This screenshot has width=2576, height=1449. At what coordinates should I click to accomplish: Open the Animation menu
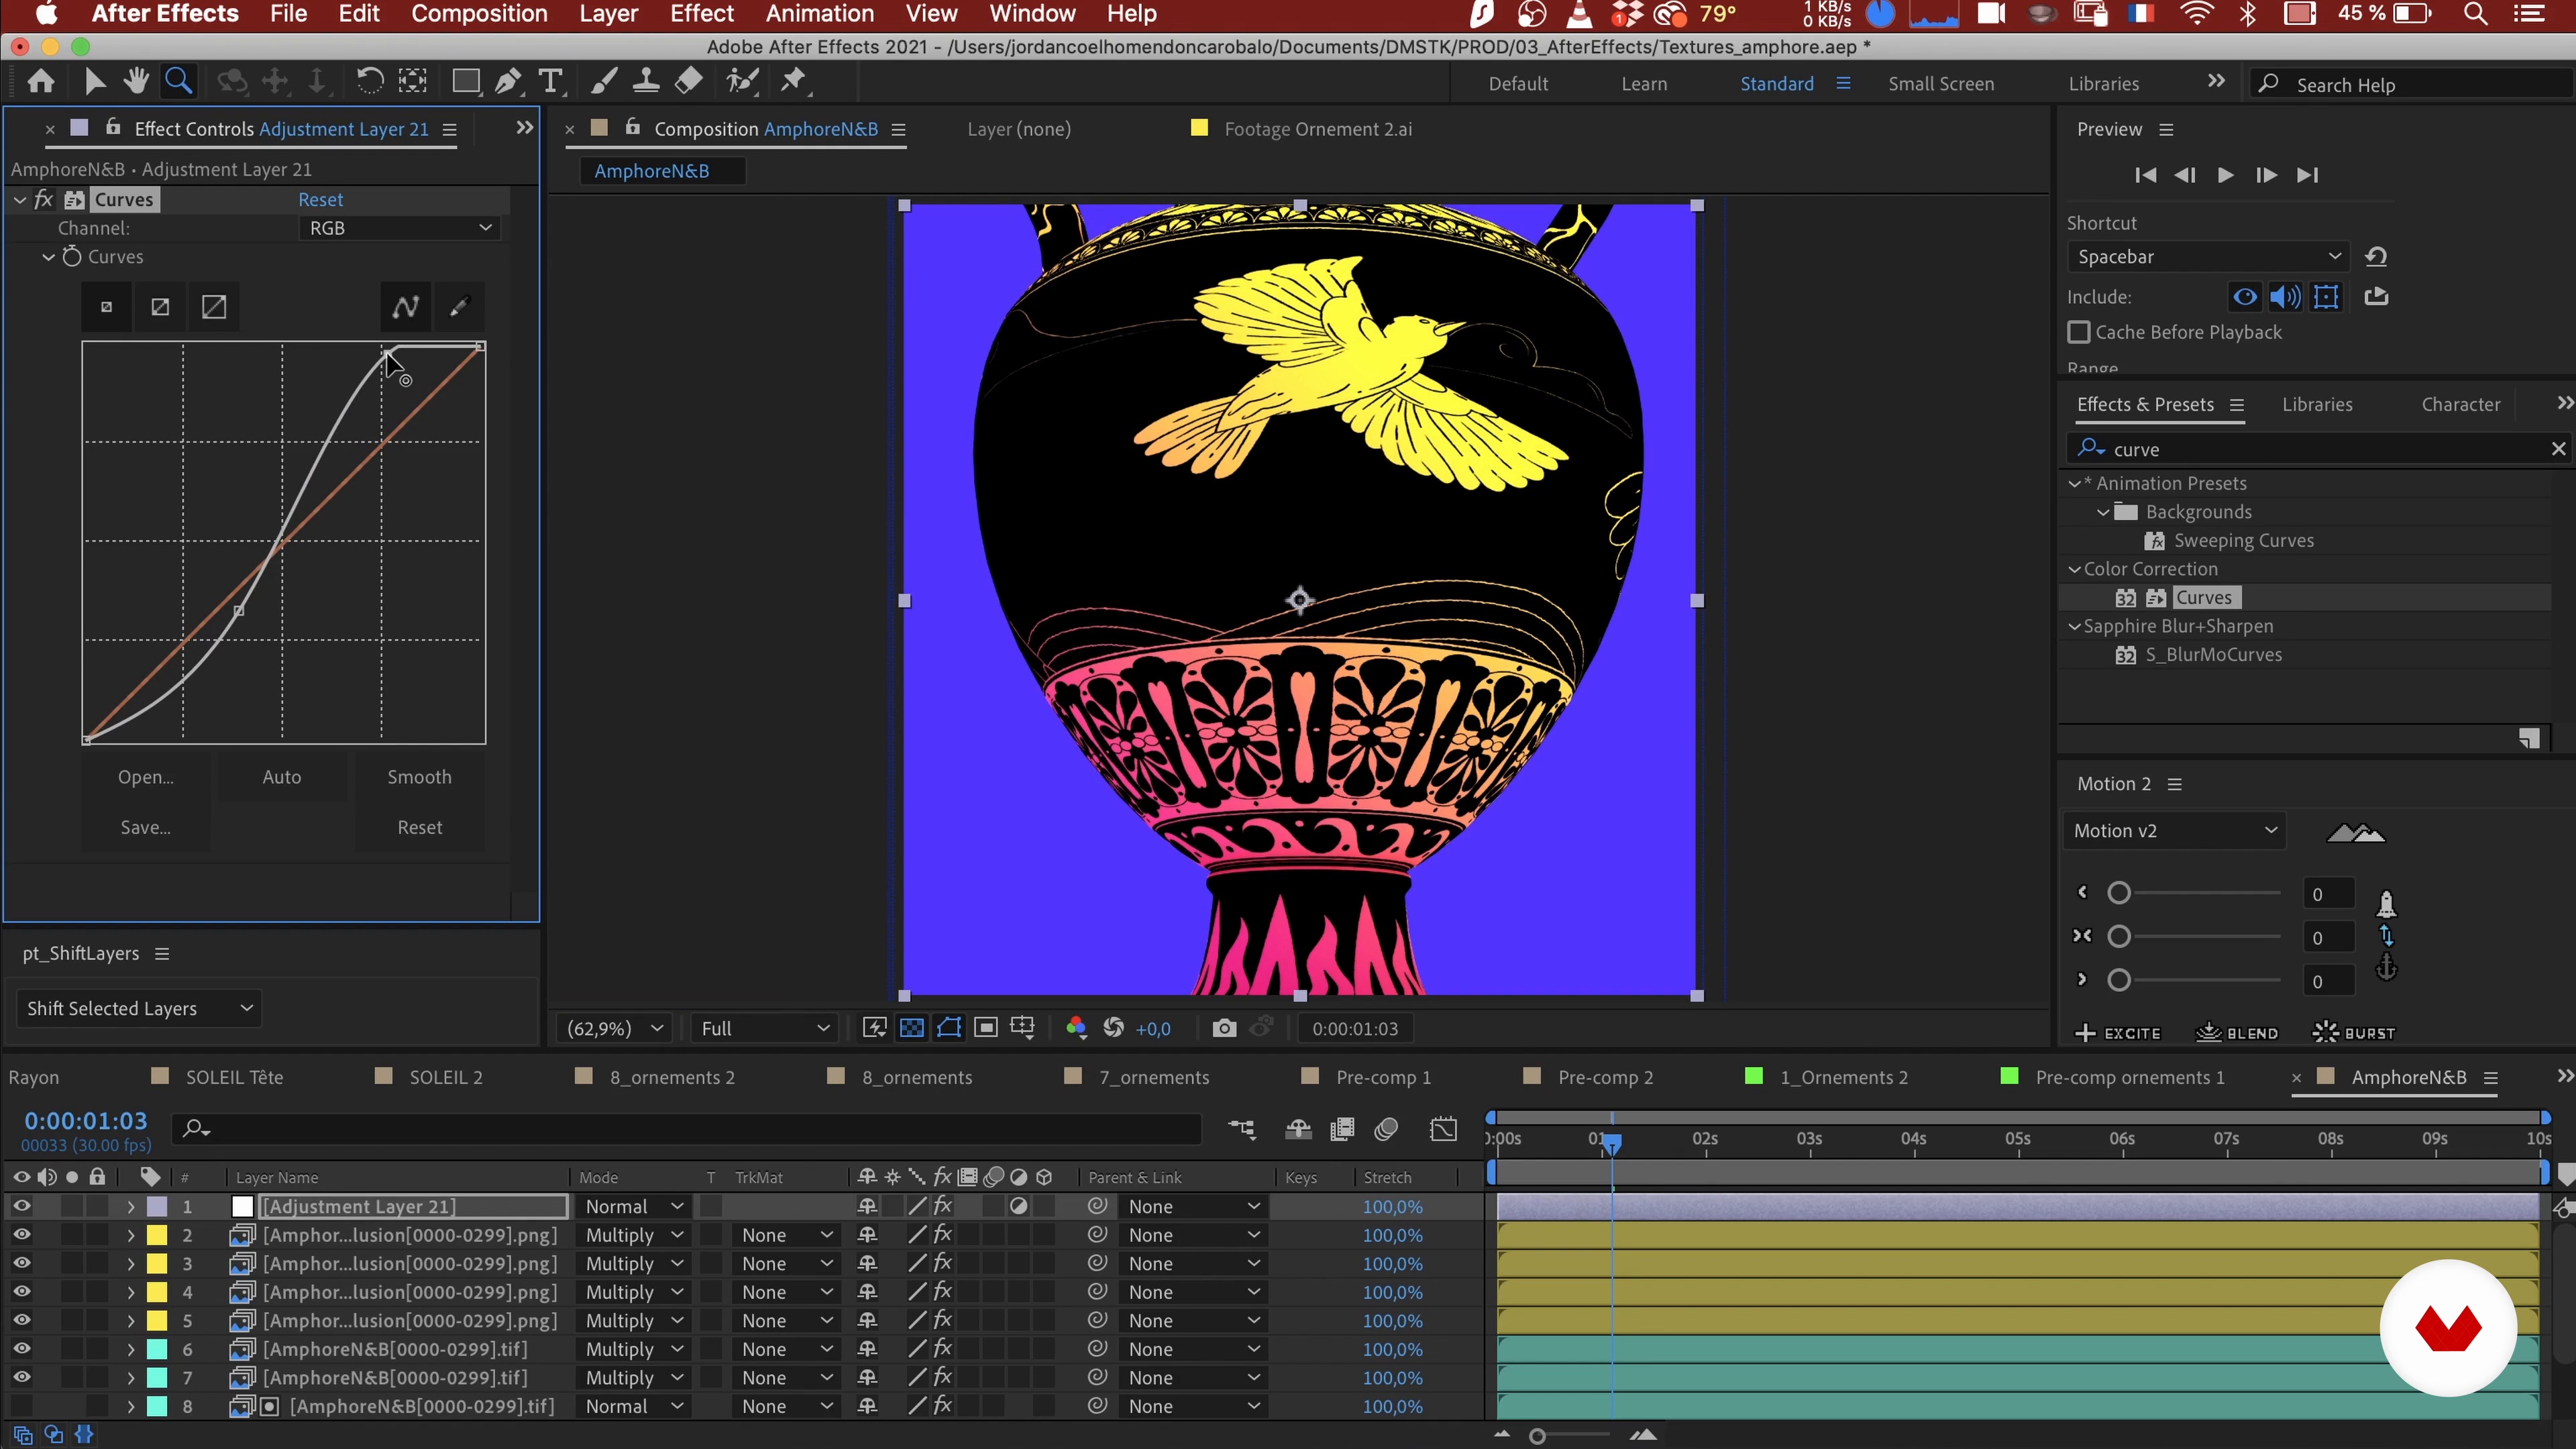tap(820, 14)
